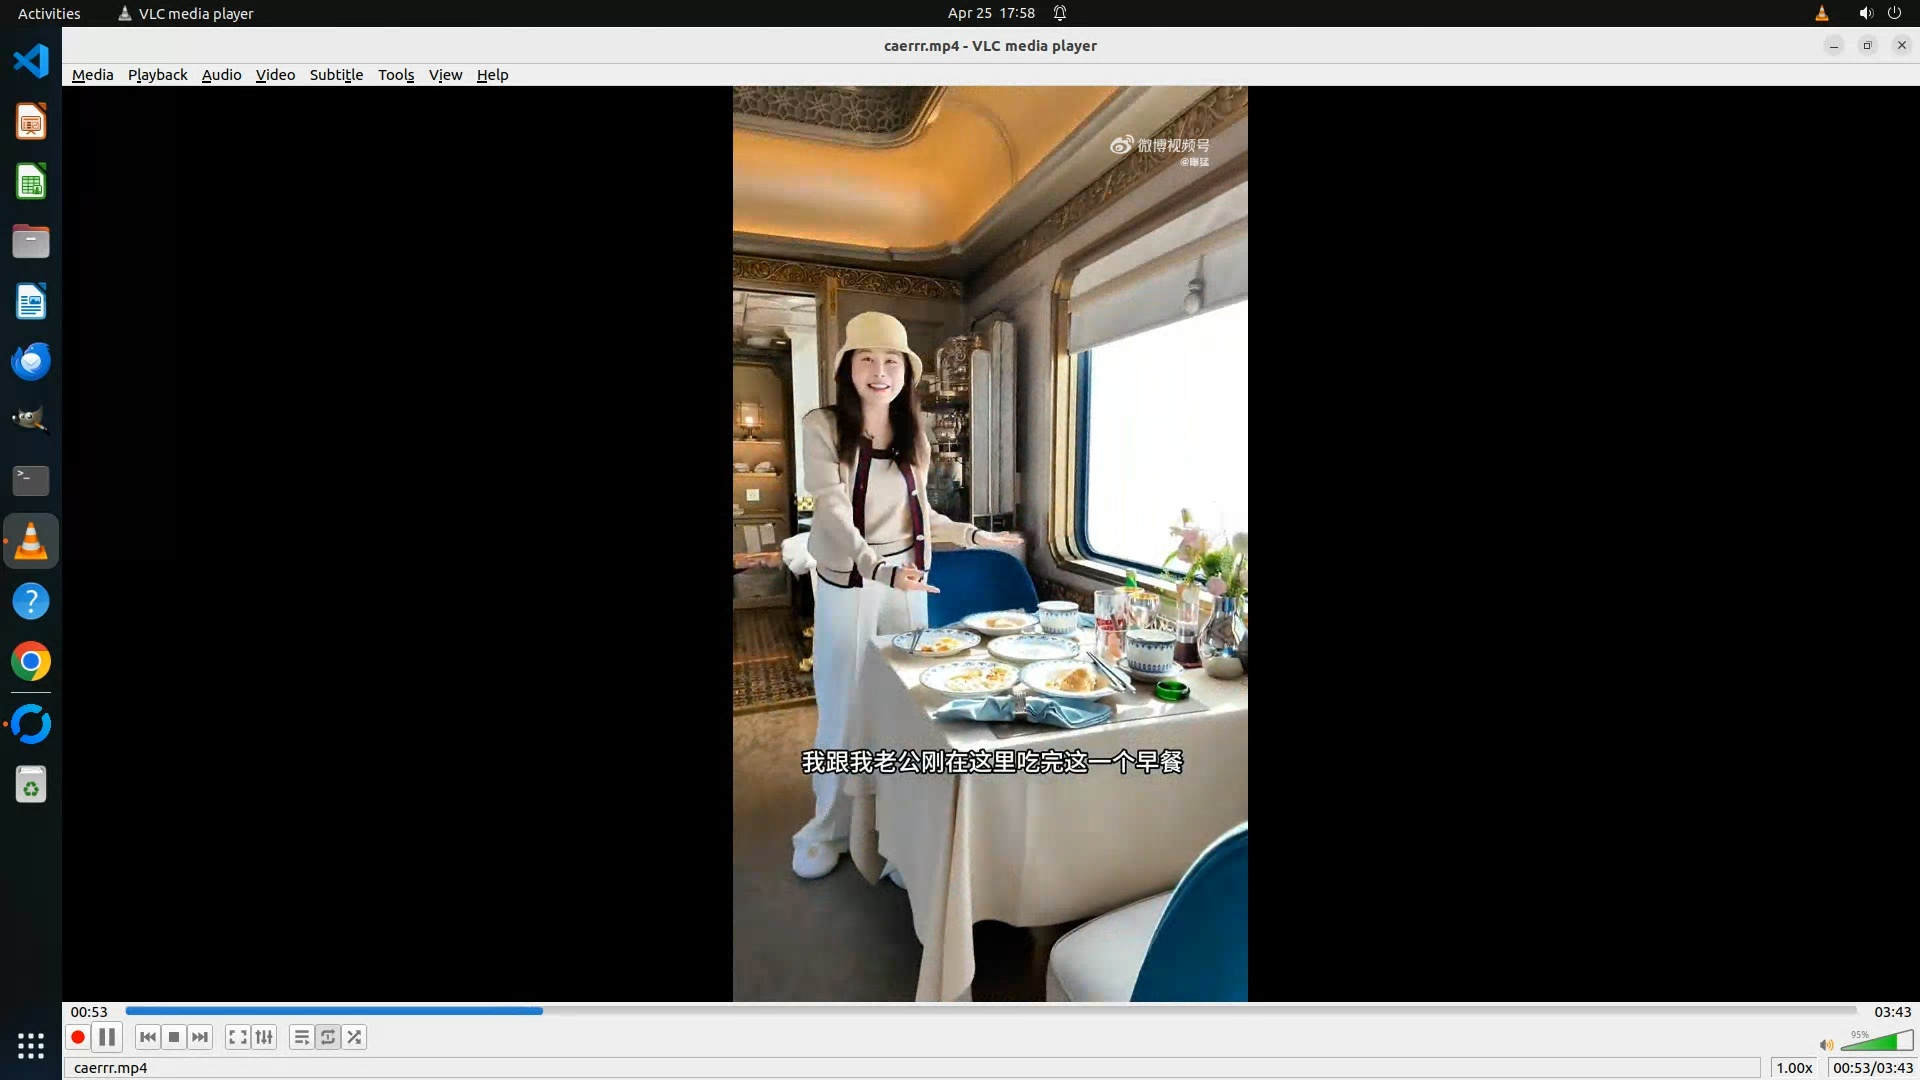Image resolution: width=1920 pixels, height=1080 pixels.
Task: Adjust the green volume slider
Action: click(1876, 1043)
